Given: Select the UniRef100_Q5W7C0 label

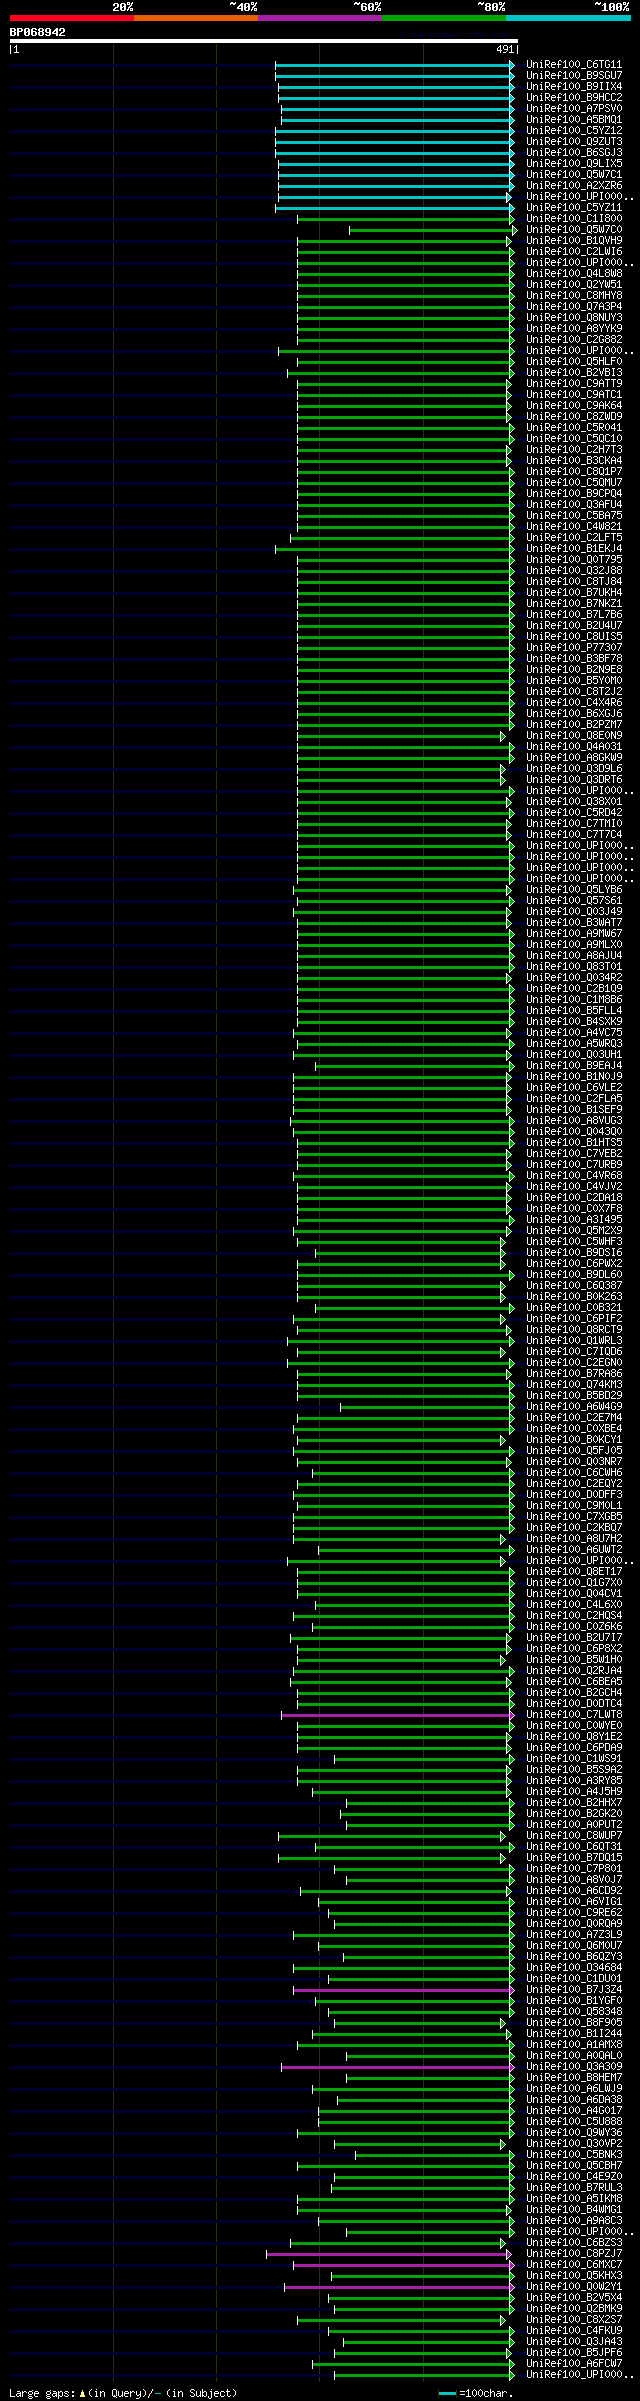Looking at the screenshot, I should click(574, 230).
